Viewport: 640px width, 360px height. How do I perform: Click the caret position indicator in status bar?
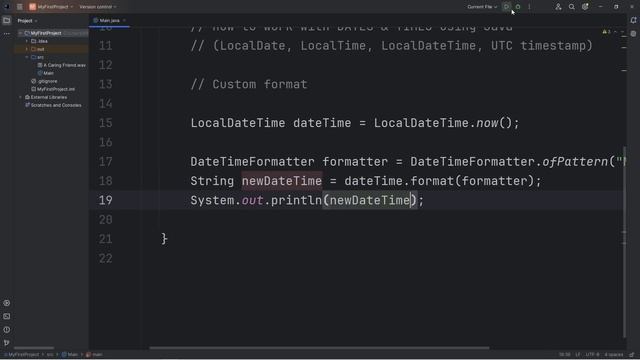pos(564,355)
